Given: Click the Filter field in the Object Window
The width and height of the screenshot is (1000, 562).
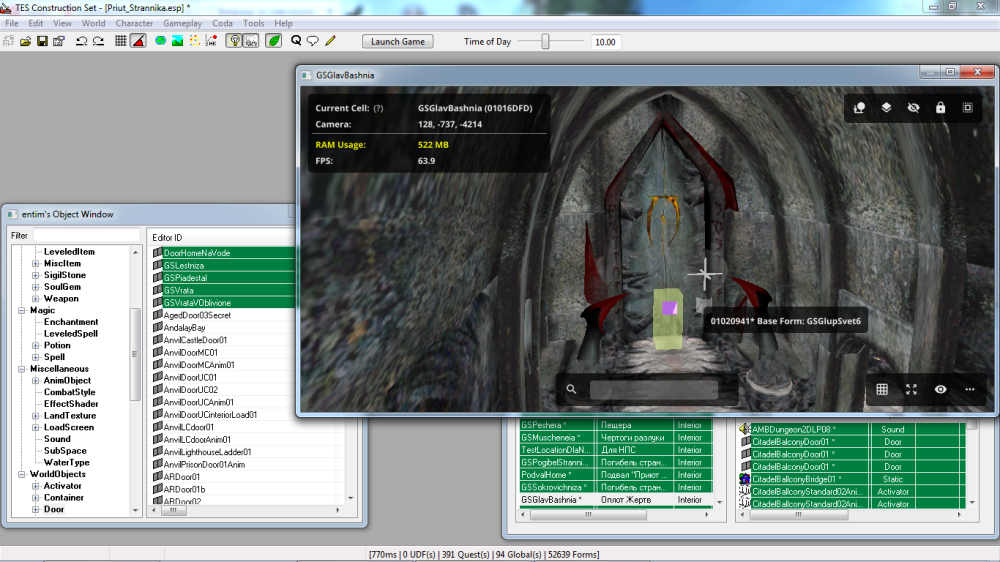Looking at the screenshot, I should 86,235.
